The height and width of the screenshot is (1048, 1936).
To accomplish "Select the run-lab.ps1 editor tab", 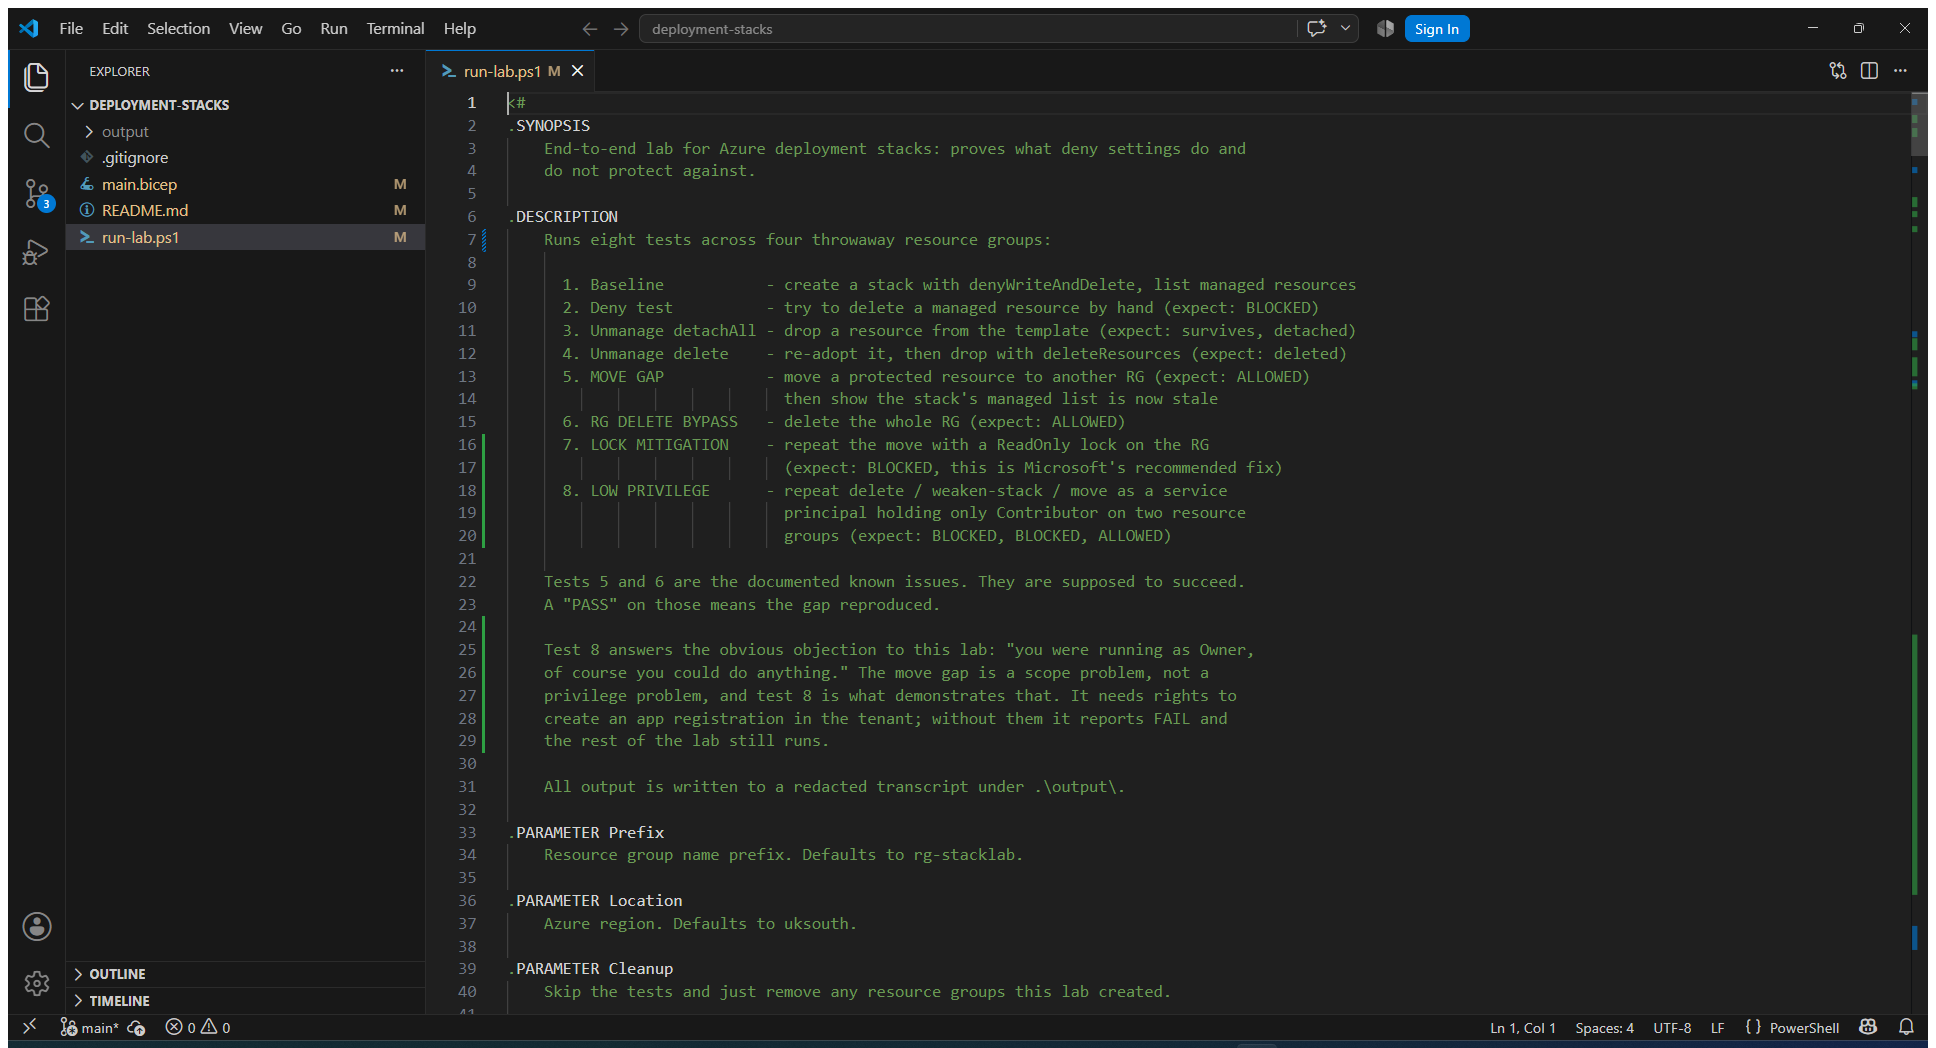I will pos(512,71).
